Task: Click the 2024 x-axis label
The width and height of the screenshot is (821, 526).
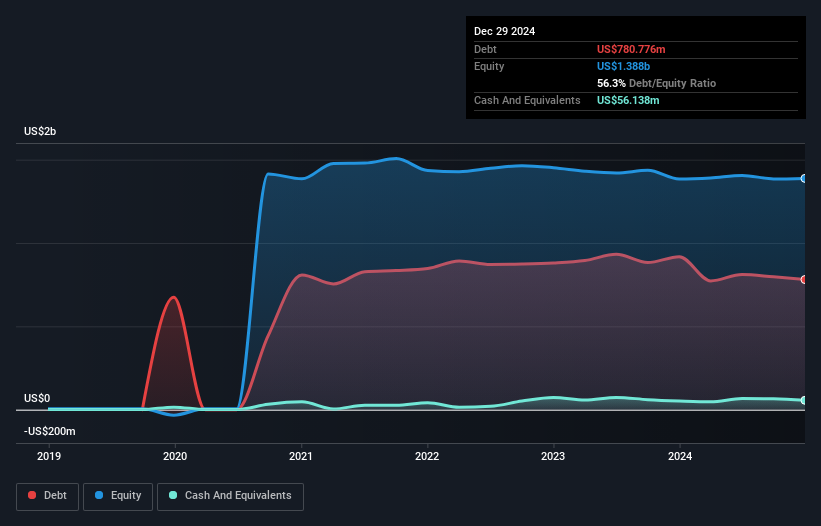Action: [x=680, y=456]
